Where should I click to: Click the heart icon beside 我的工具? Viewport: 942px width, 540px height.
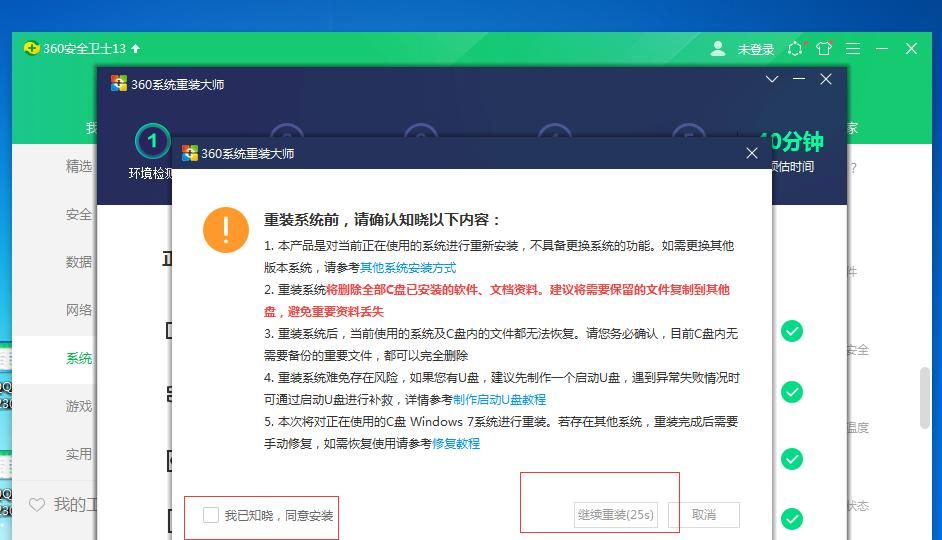coord(37,505)
